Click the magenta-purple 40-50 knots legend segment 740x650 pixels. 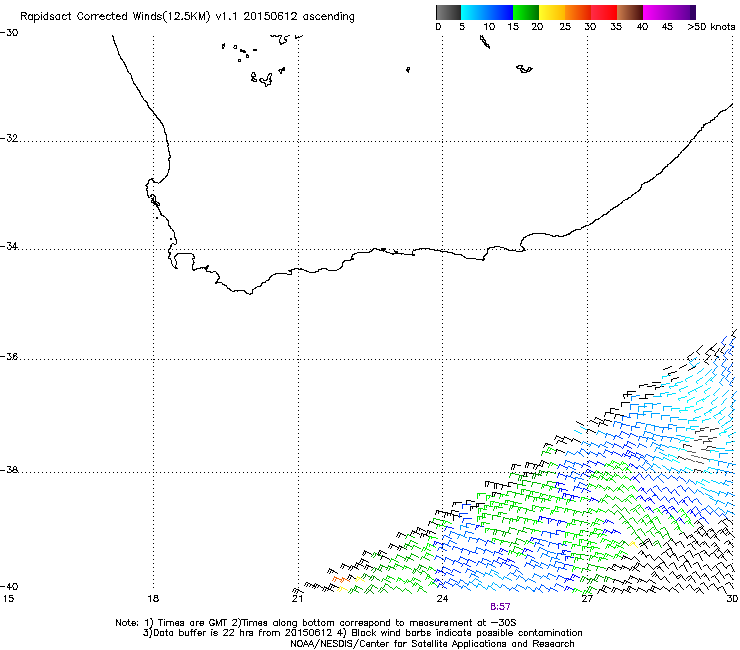tap(669, 12)
